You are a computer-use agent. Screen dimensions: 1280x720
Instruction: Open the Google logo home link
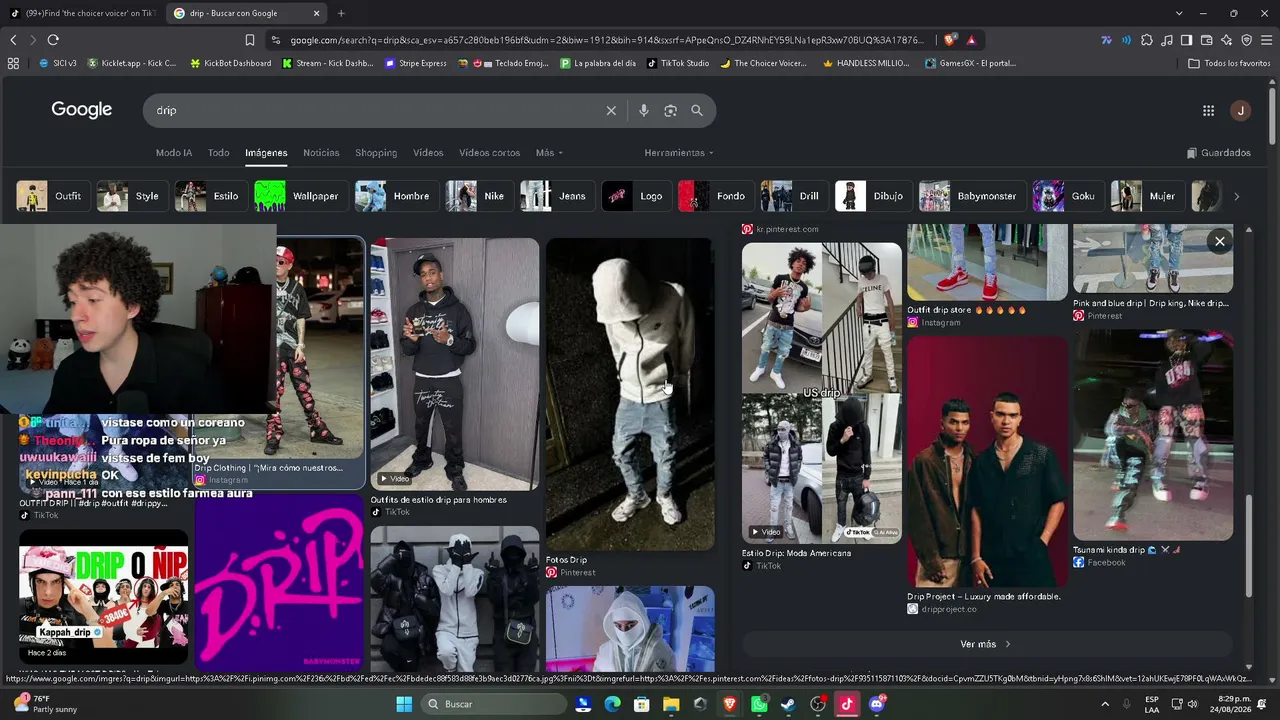tap(82, 110)
